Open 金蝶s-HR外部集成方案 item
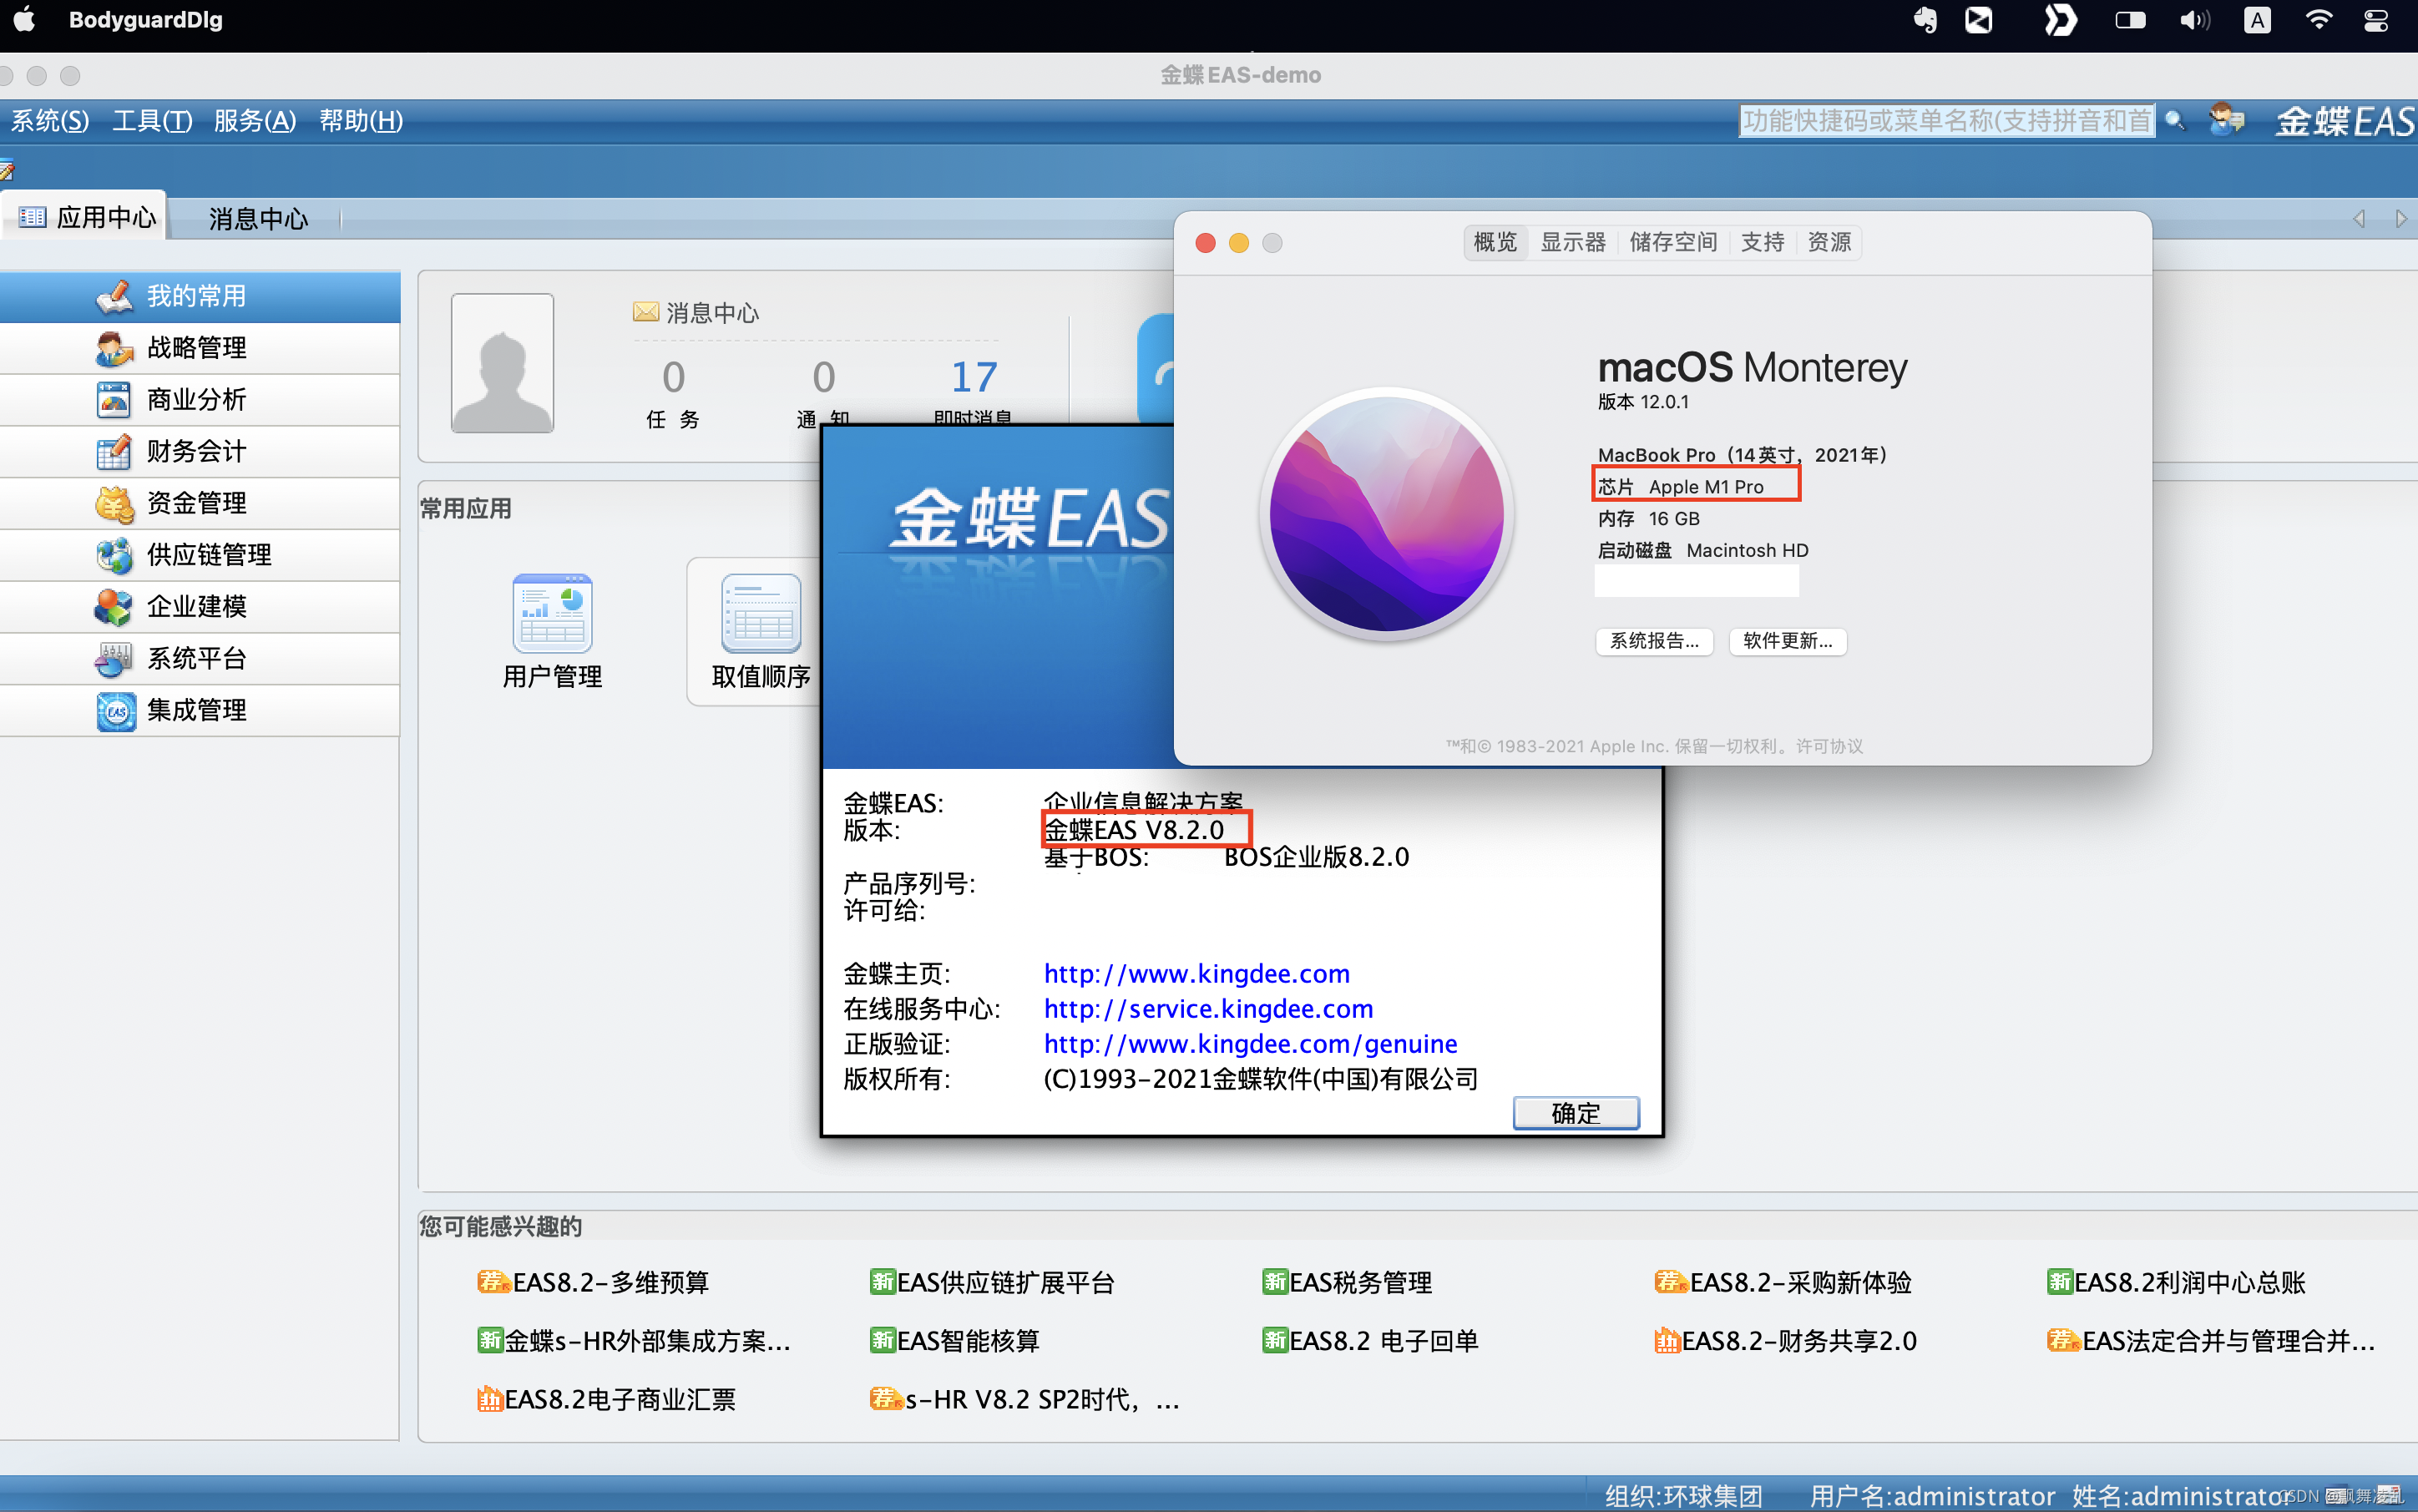This screenshot has height=1512, width=2418. [x=633, y=1341]
